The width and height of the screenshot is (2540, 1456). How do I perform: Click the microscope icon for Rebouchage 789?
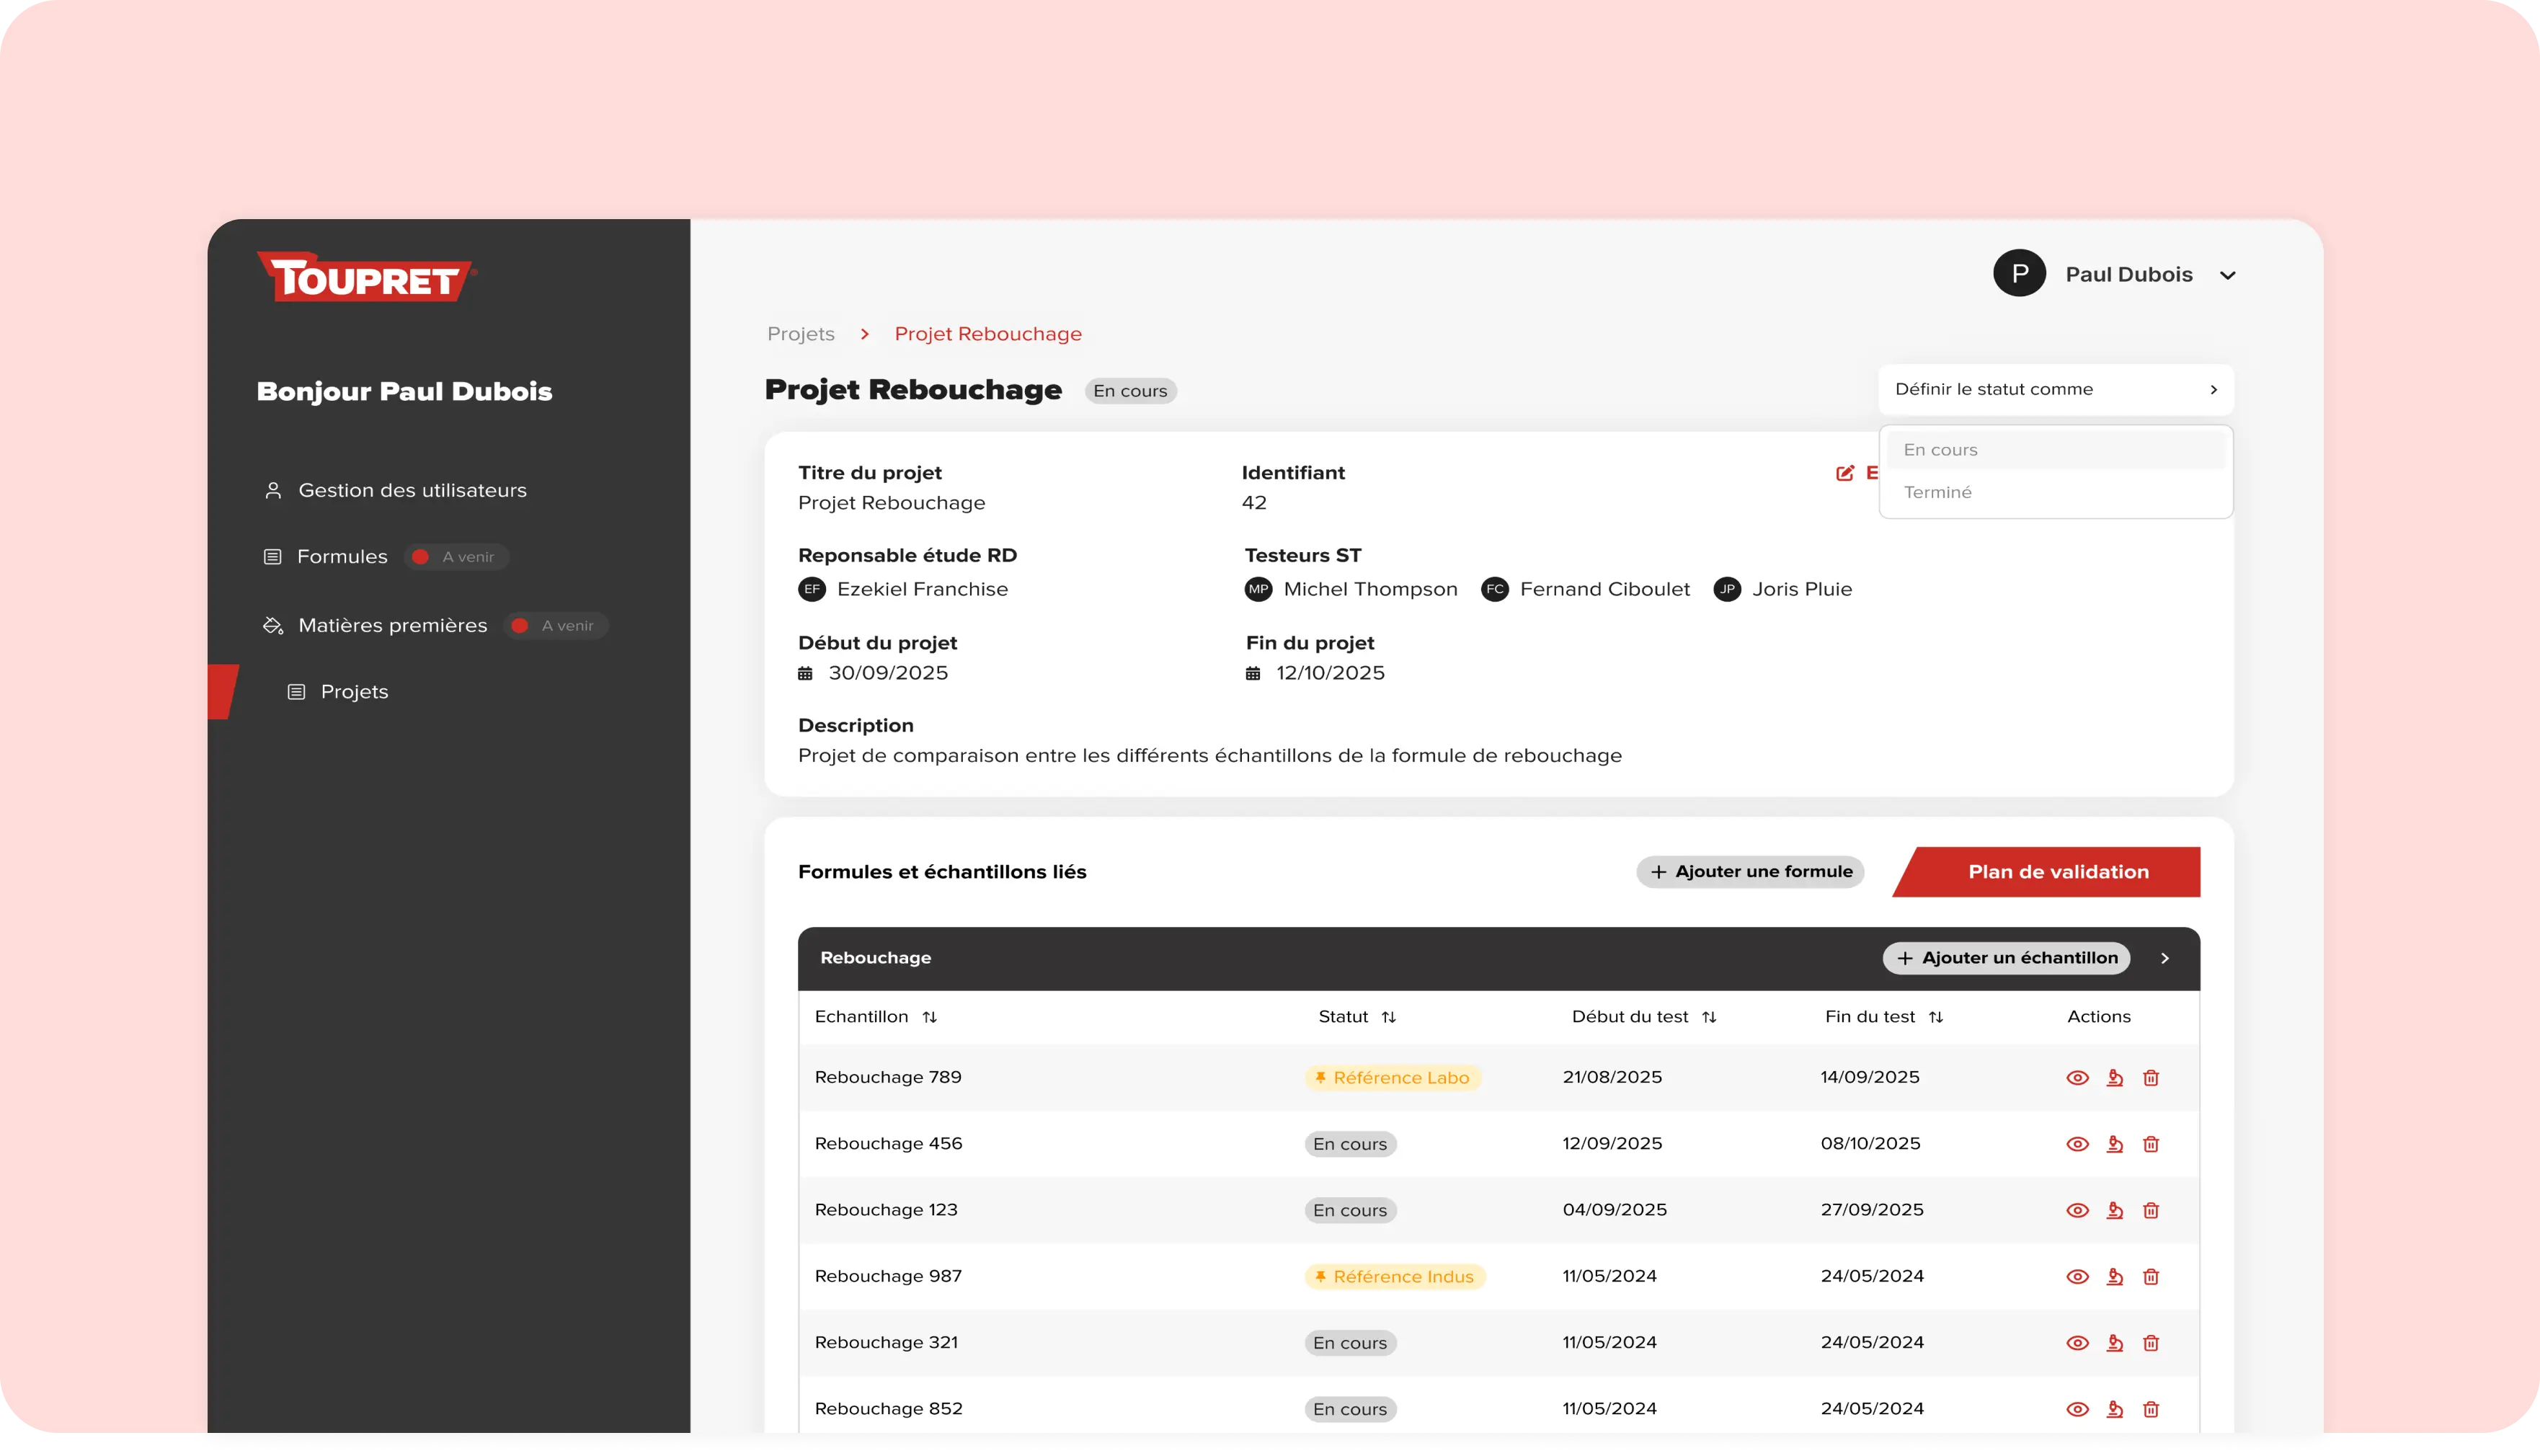pos(2114,1077)
